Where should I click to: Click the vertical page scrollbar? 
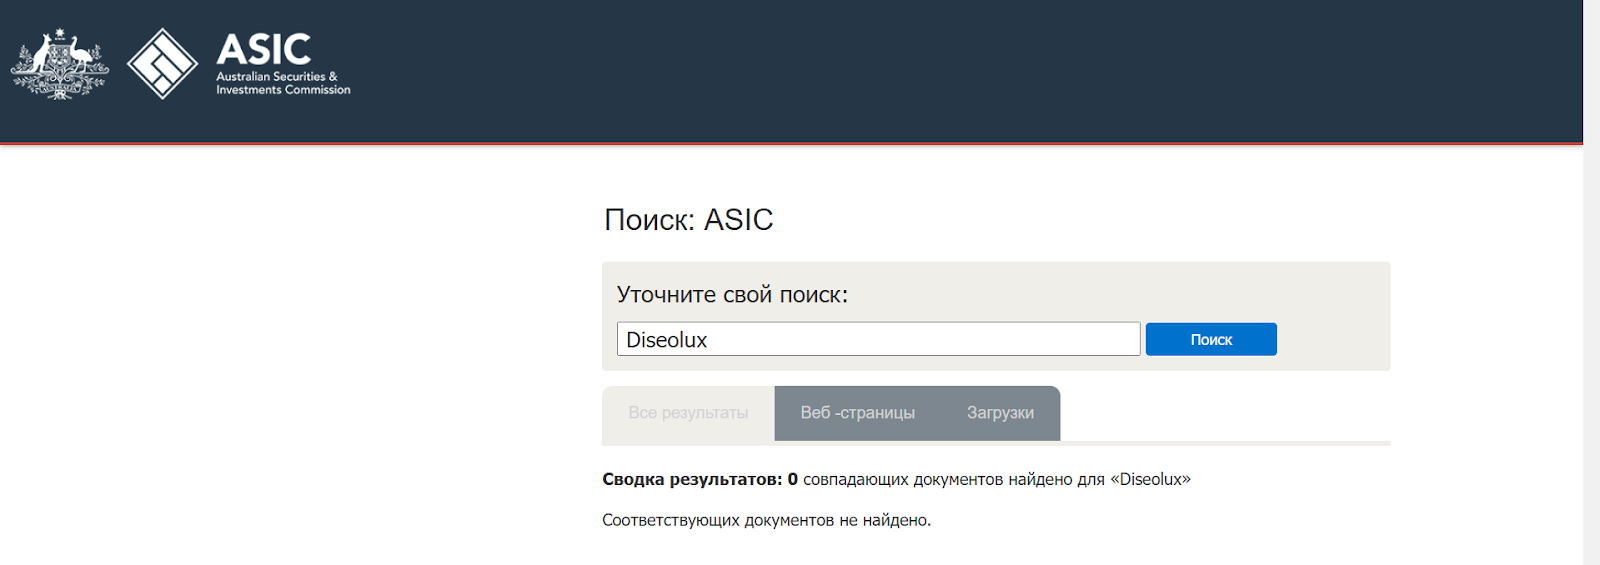click(1591, 282)
